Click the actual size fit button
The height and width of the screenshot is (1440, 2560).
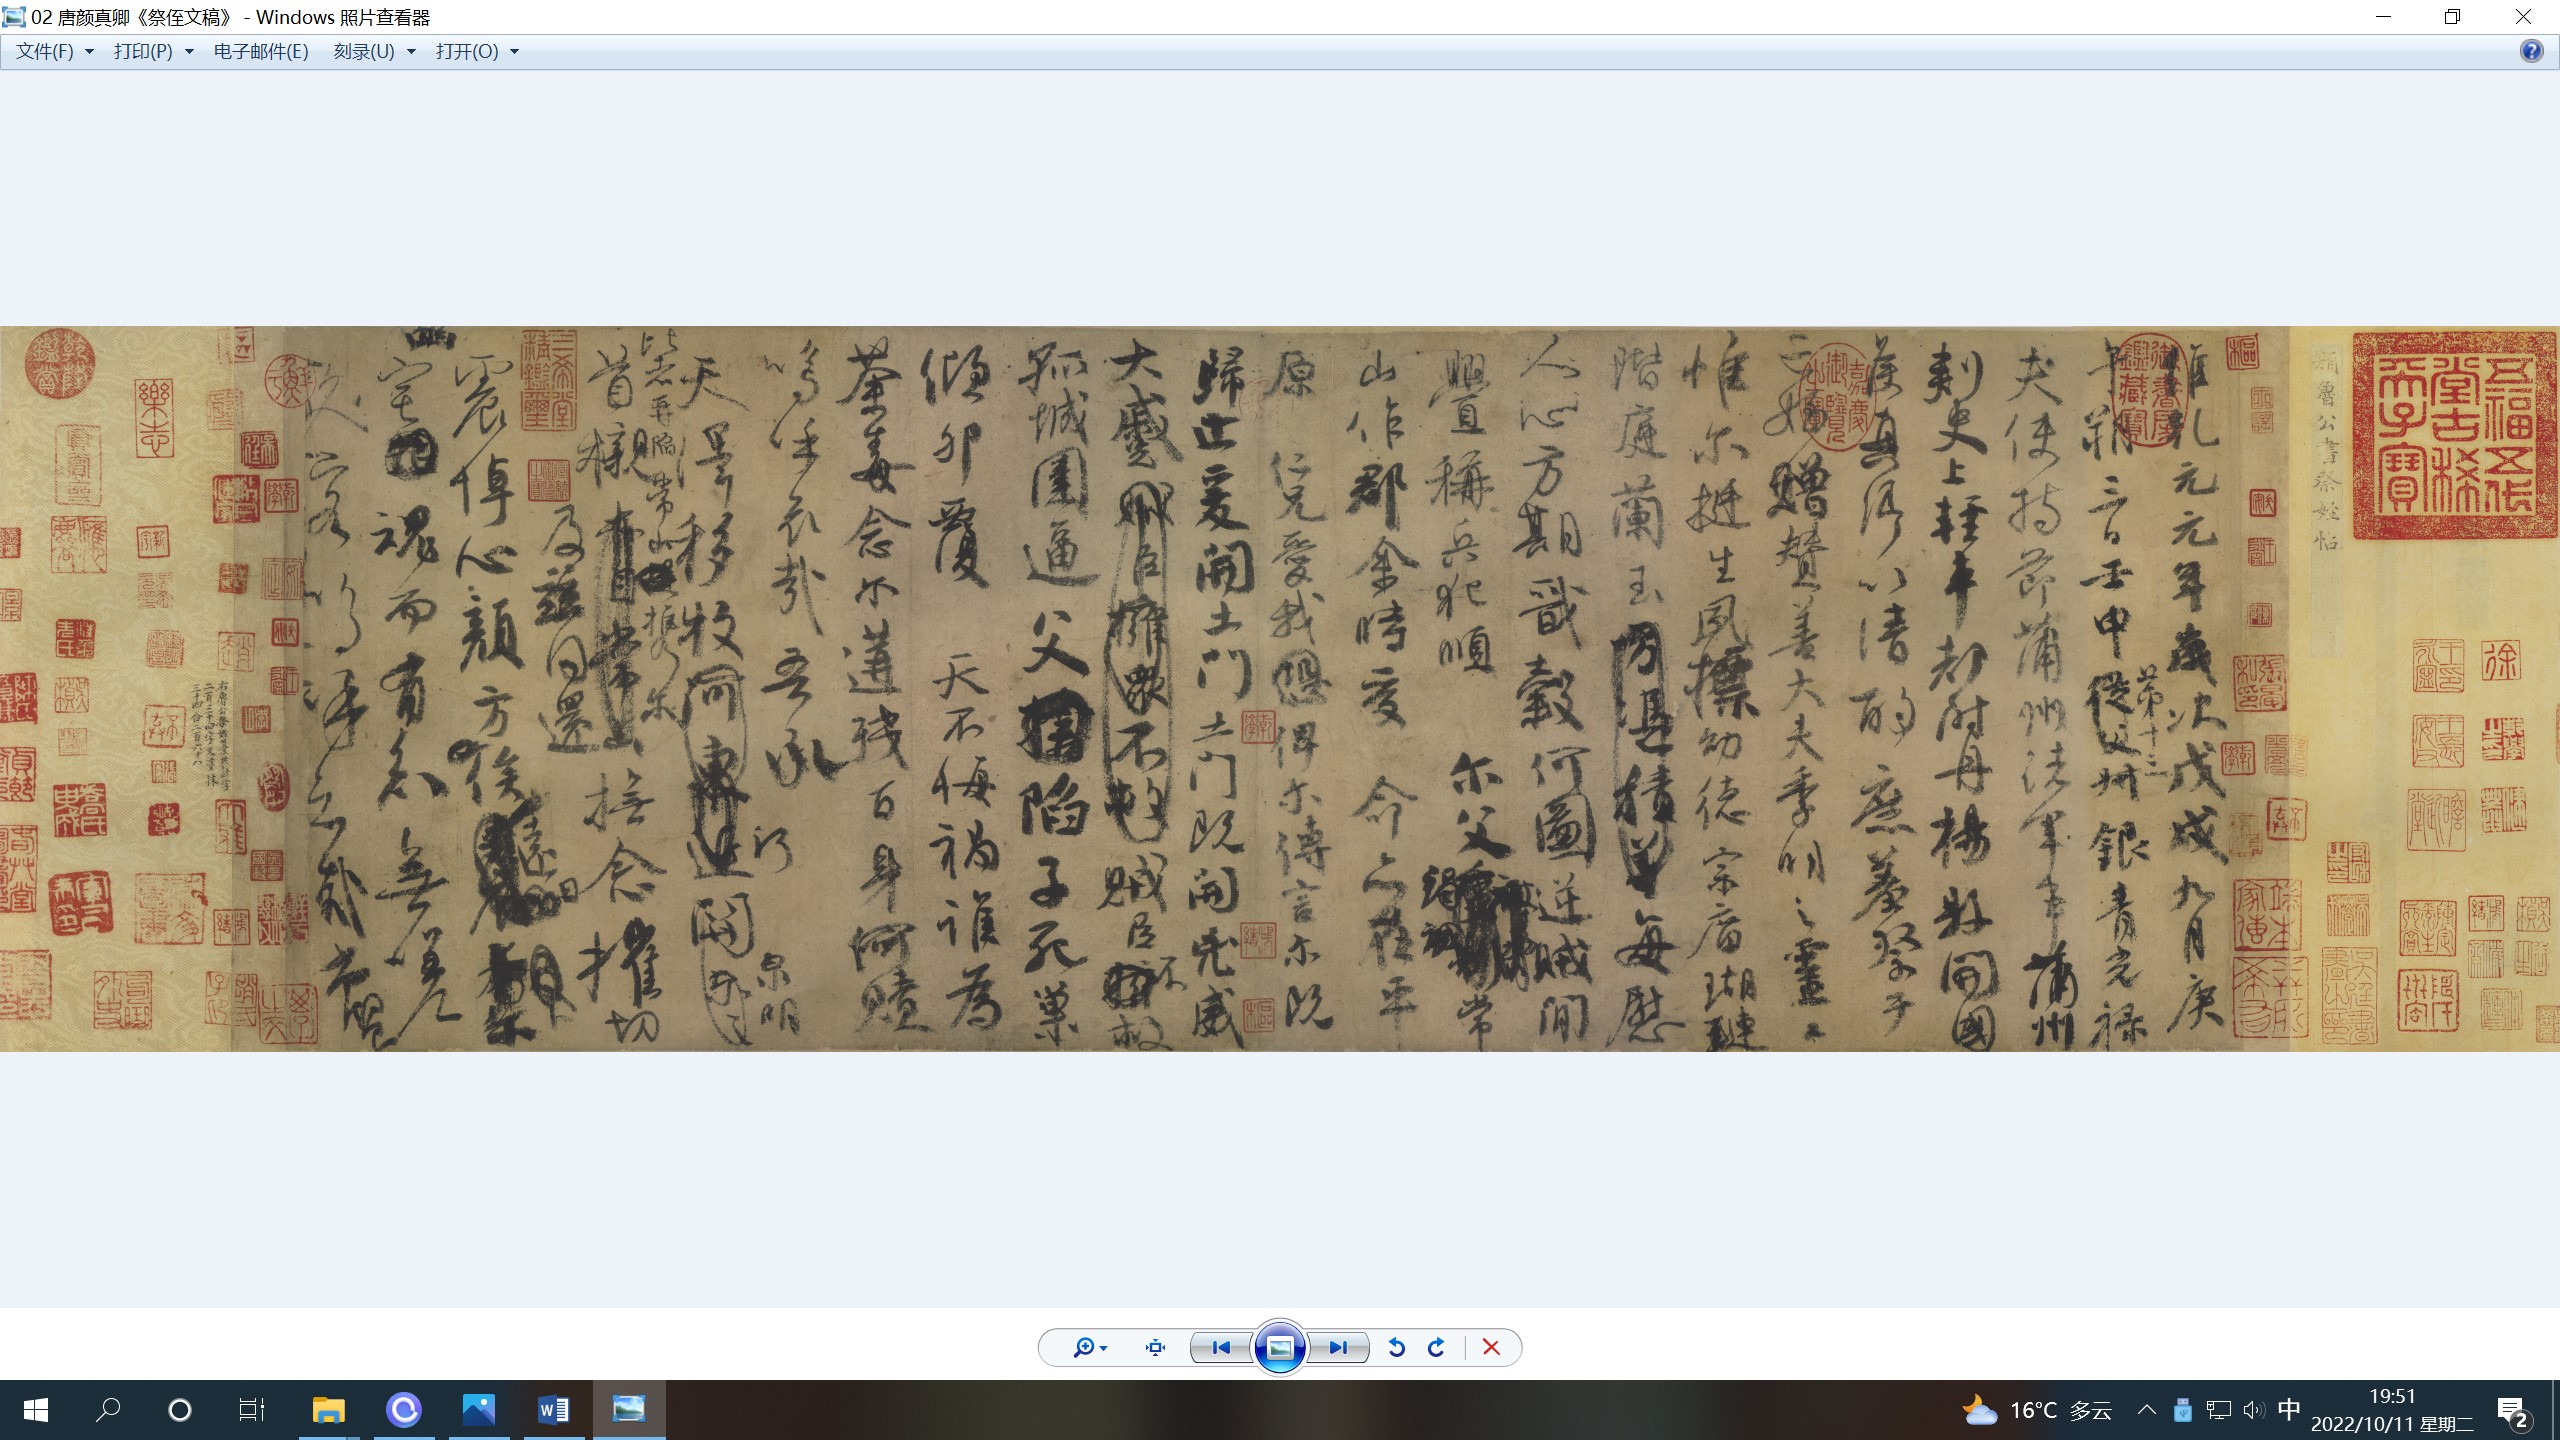(1156, 1348)
